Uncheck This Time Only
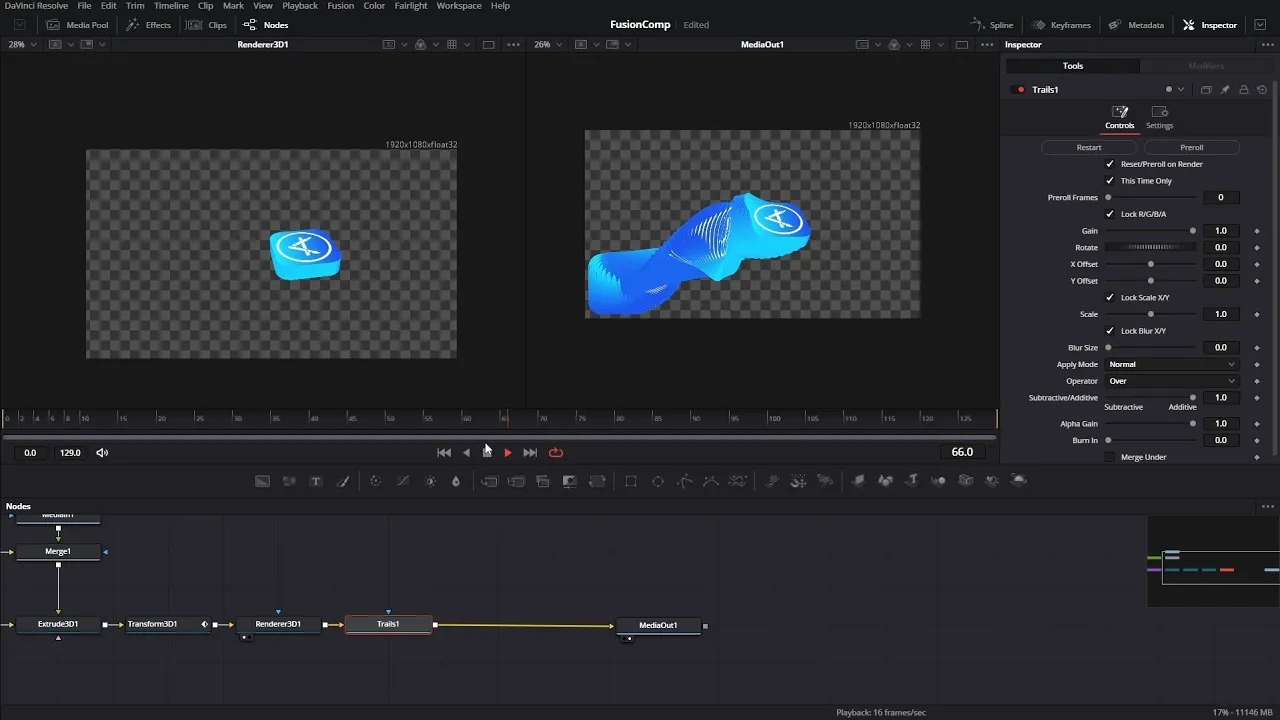 1109,181
